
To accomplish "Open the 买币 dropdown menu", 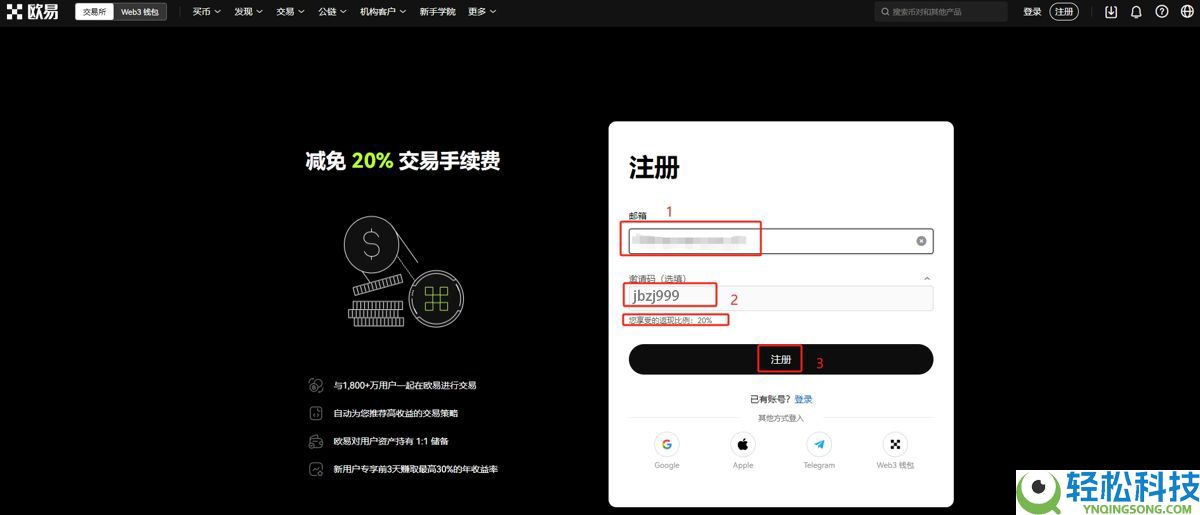I will pos(205,12).
